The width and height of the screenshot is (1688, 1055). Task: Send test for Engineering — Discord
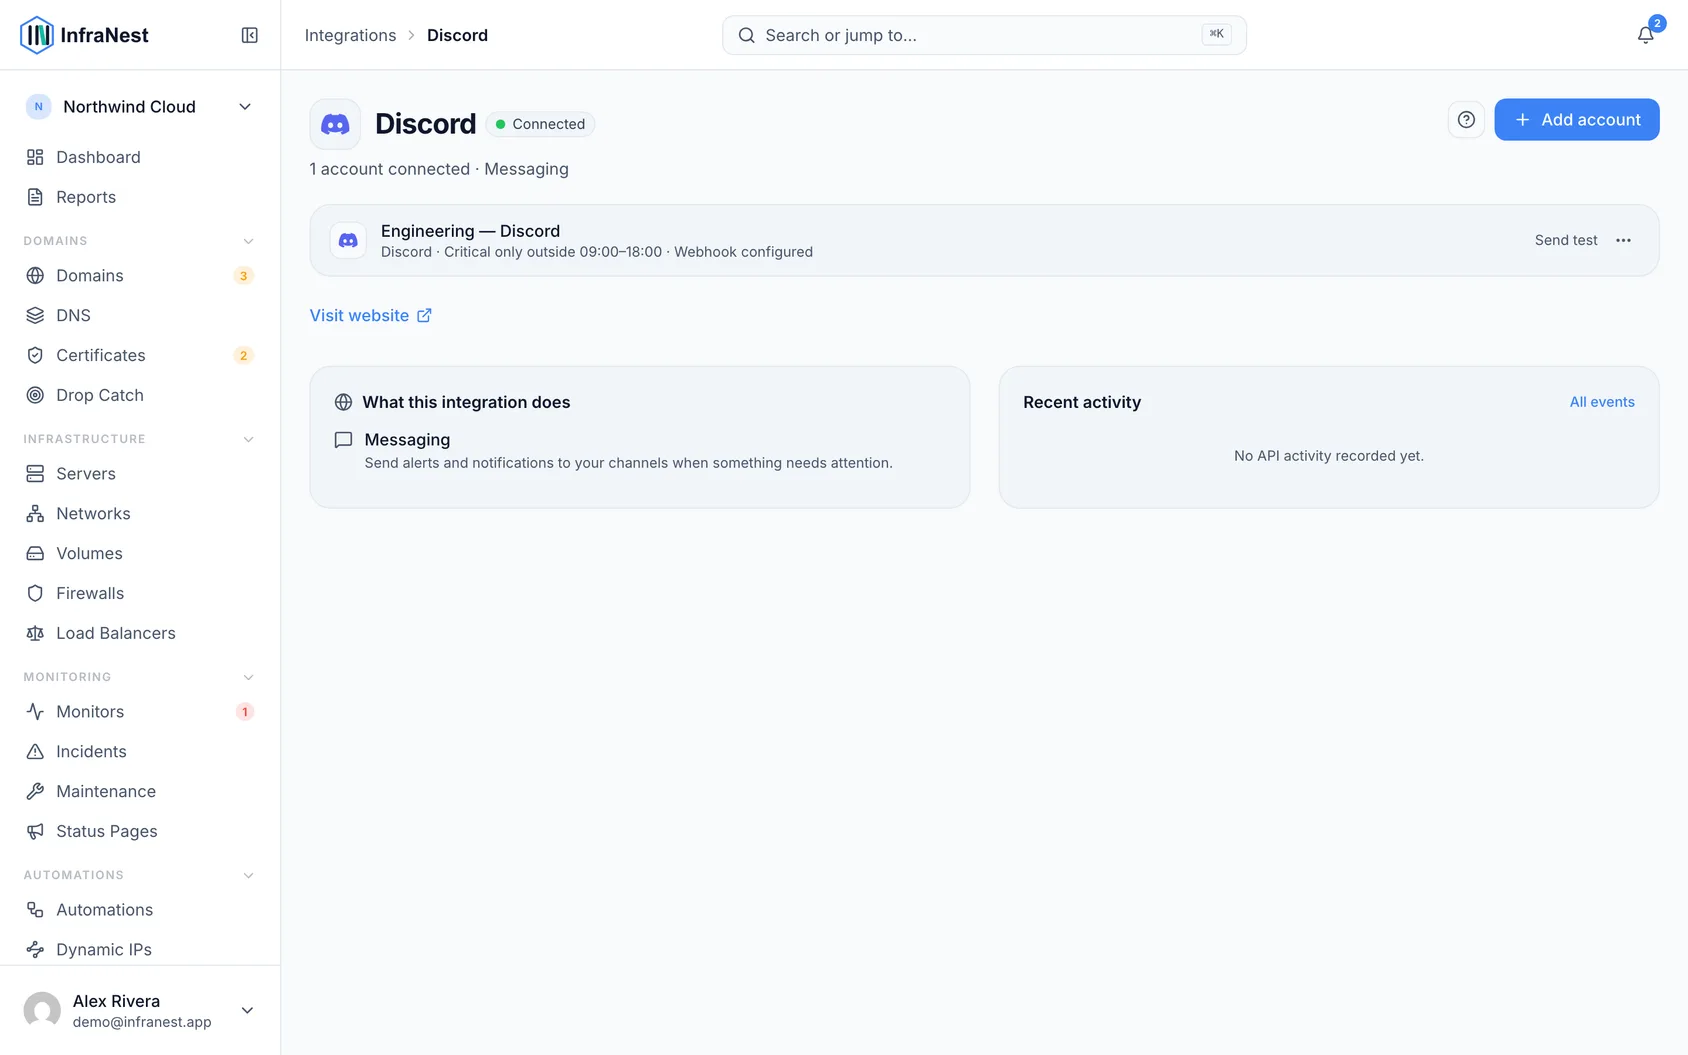[x=1565, y=240]
